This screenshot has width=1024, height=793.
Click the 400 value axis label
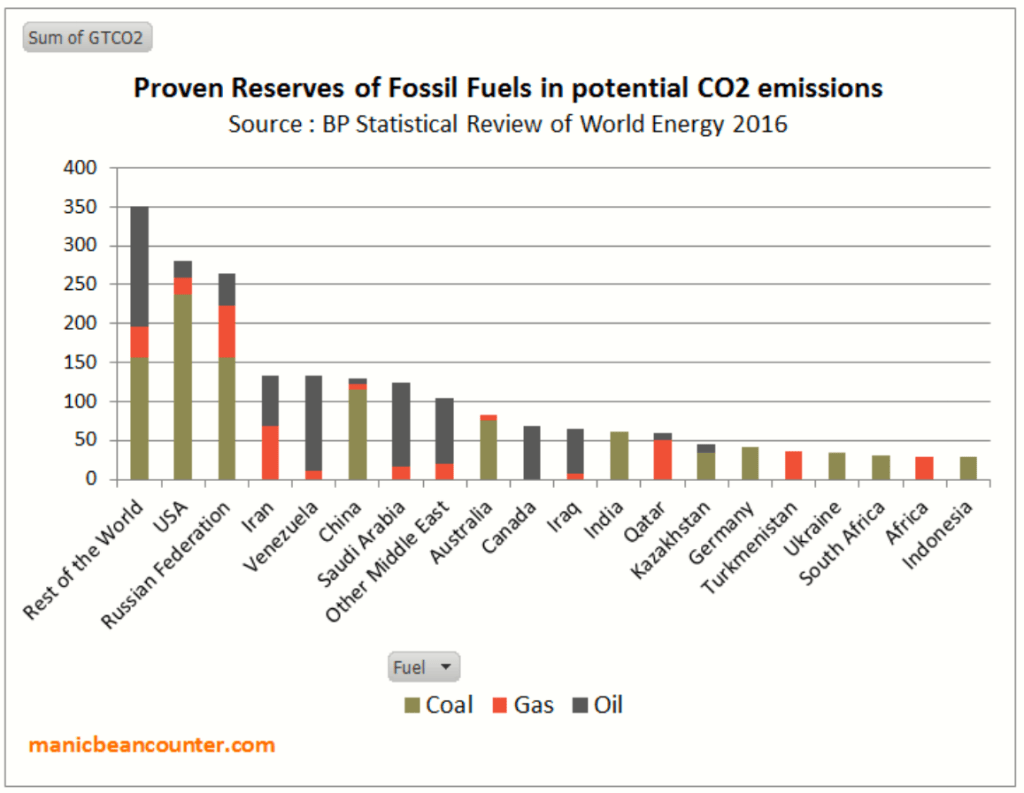click(78, 169)
